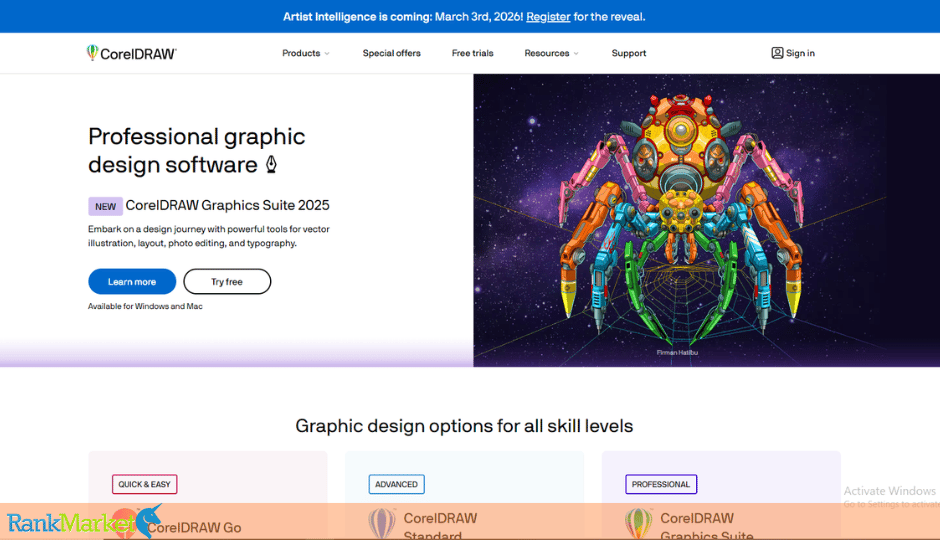Screen dimensions: 940x540
Task: Click the Register link in the banner
Action: (548, 17)
